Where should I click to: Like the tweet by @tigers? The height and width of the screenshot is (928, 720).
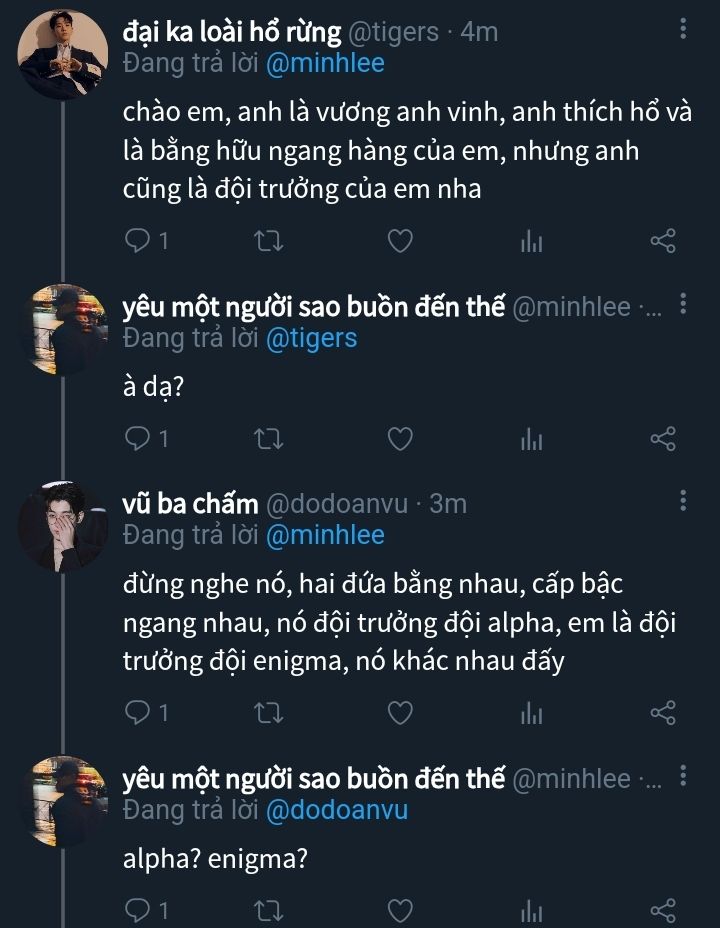(400, 241)
